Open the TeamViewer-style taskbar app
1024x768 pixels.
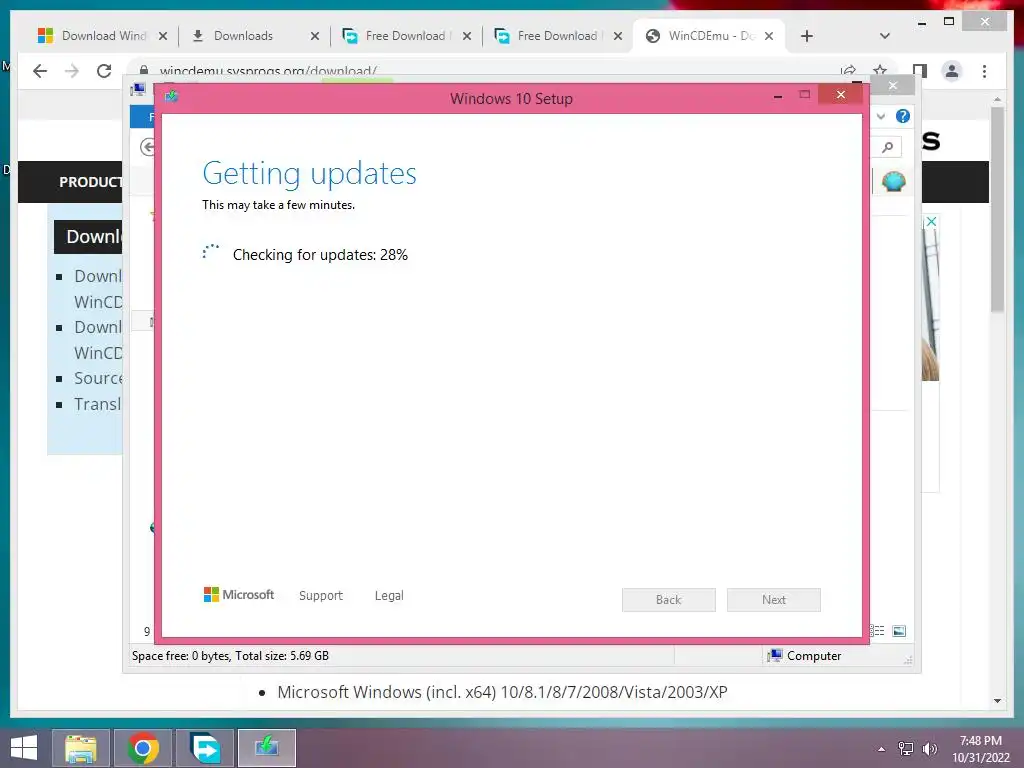[x=205, y=748]
